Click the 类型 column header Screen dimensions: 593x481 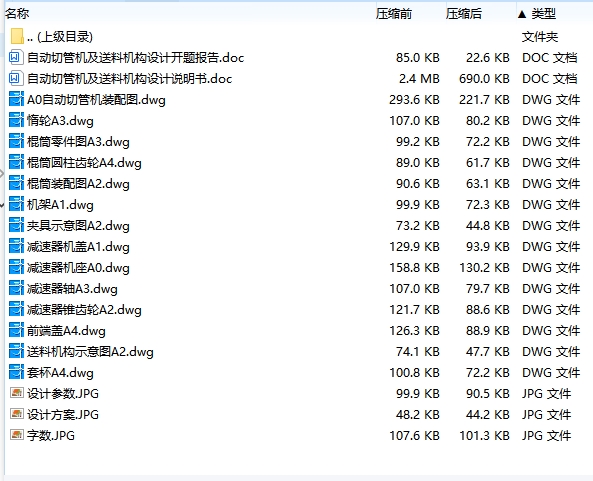click(543, 14)
